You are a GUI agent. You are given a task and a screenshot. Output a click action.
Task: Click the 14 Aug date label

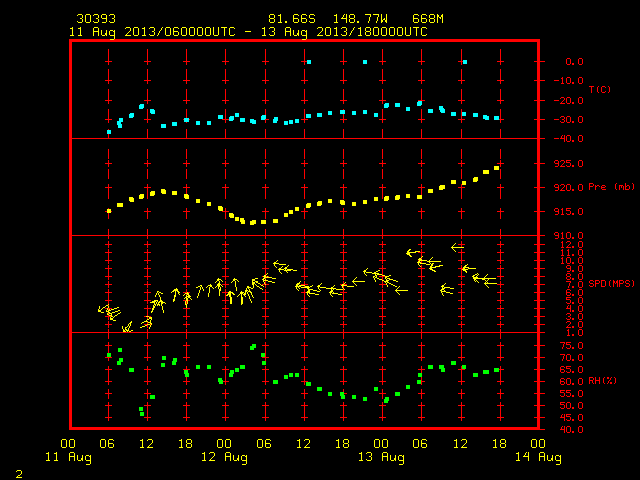click(538, 457)
